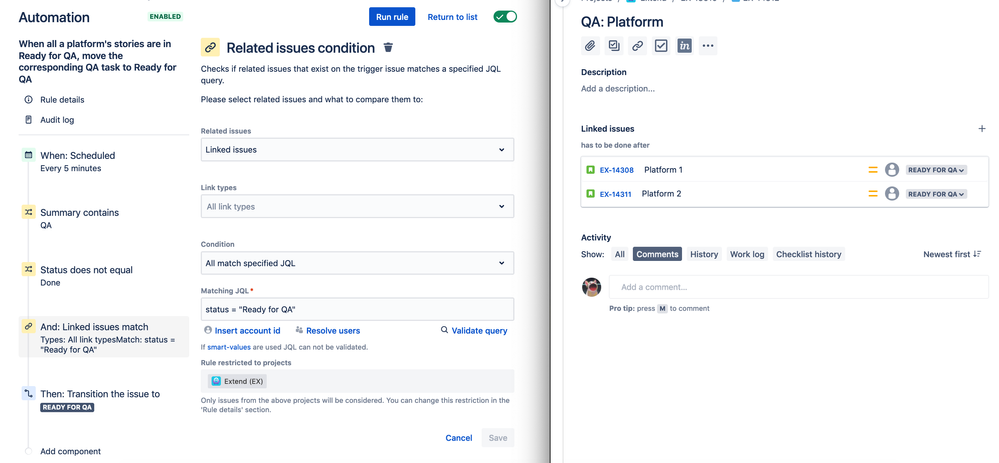Click story type icon for EX-14308
This screenshot has height=463, width=999.
click(x=591, y=170)
